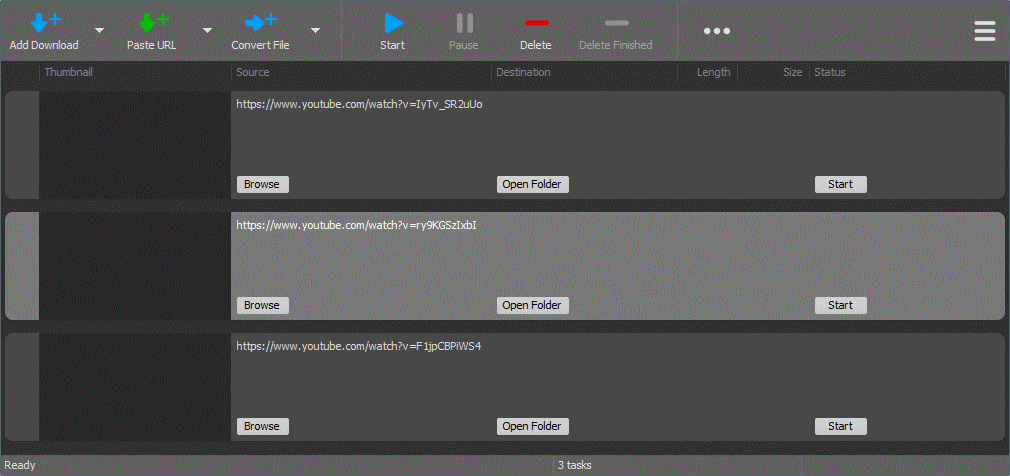Click Open Folder in the IyTv_SR2uUo row
This screenshot has width=1010, height=476.
click(533, 184)
